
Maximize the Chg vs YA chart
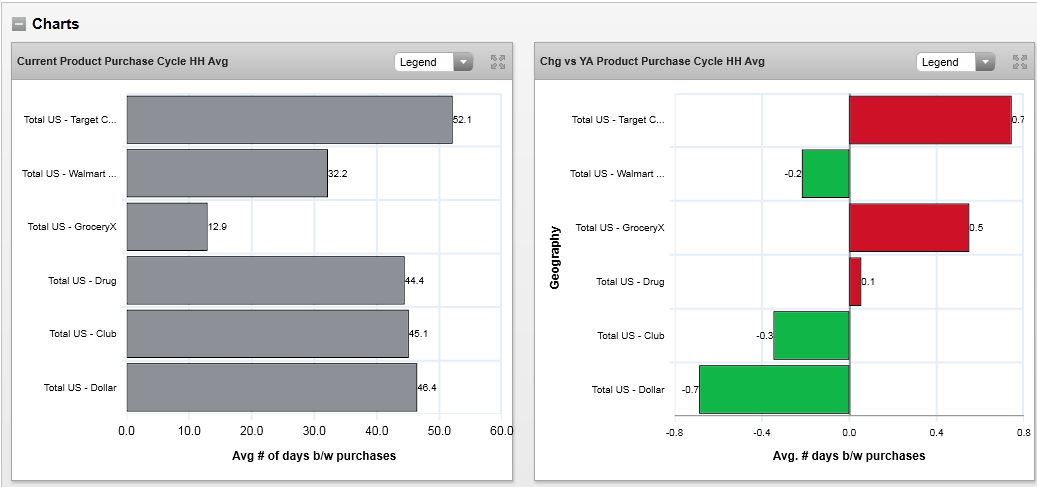point(1019,62)
